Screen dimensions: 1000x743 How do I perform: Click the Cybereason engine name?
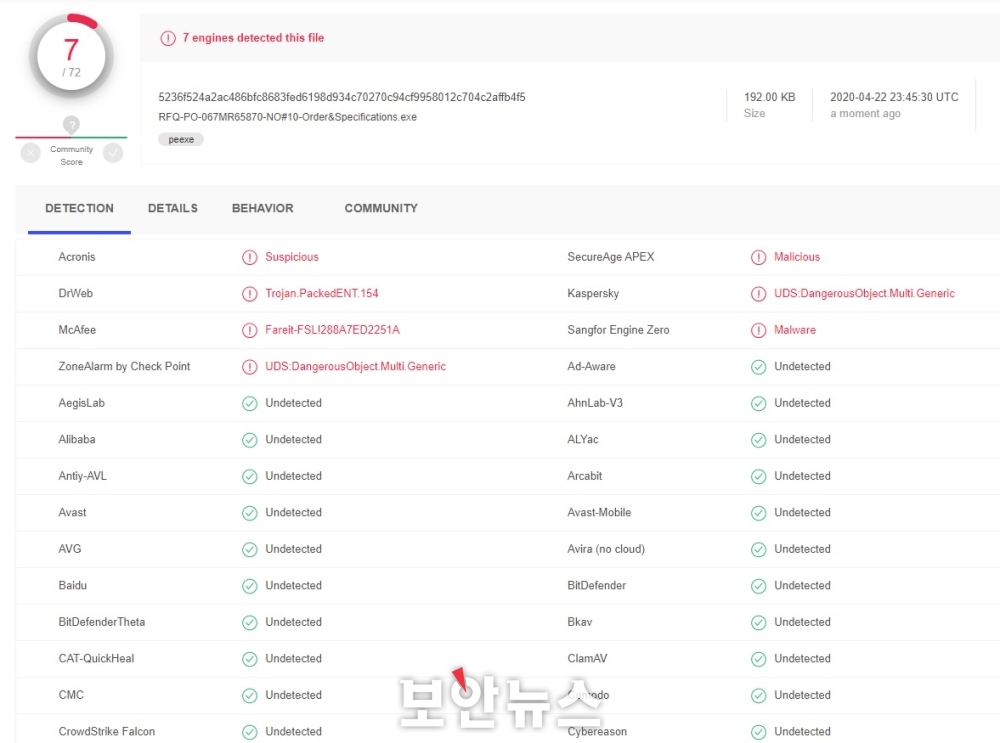point(597,732)
